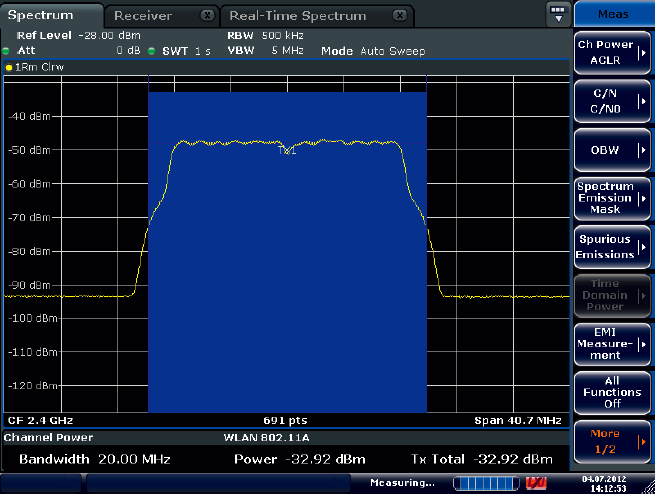Open the Receiver tab

pos(143,16)
